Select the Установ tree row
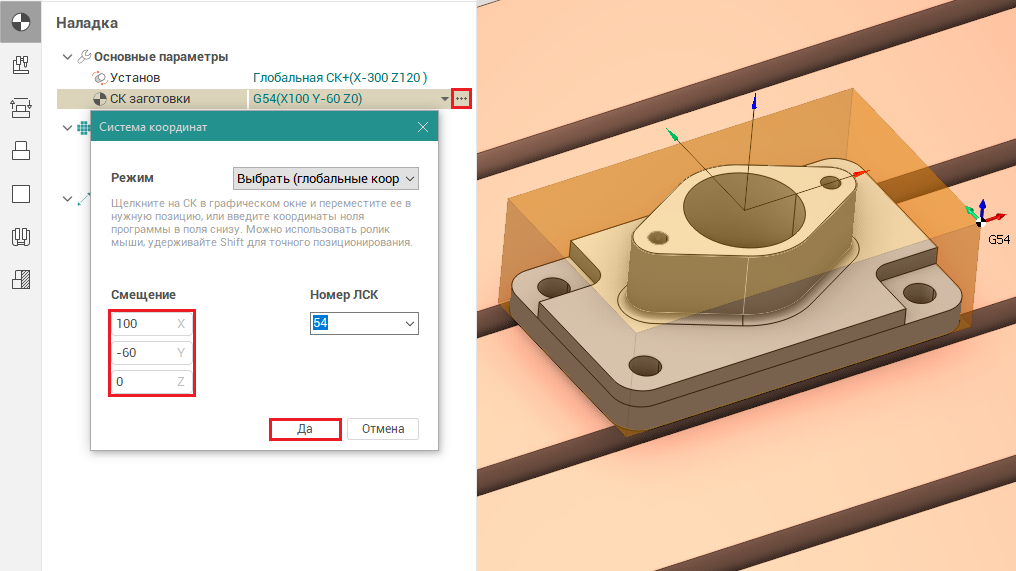Image resolution: width=1016 pixels, height=571 pixels. click(x=134, y=77)
